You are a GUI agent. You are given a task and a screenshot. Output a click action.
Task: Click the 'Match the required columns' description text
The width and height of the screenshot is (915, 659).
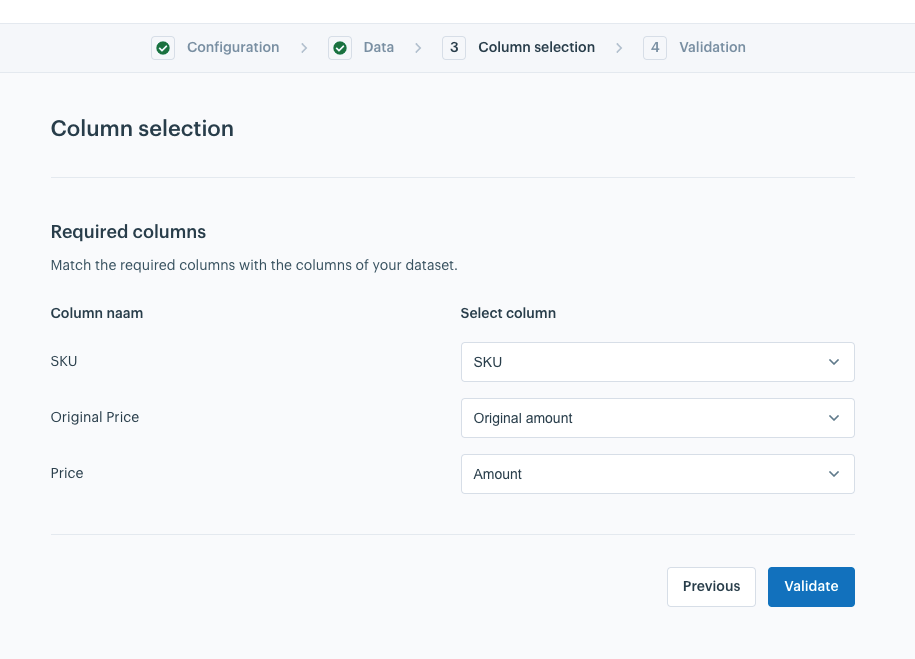point(254,266)
